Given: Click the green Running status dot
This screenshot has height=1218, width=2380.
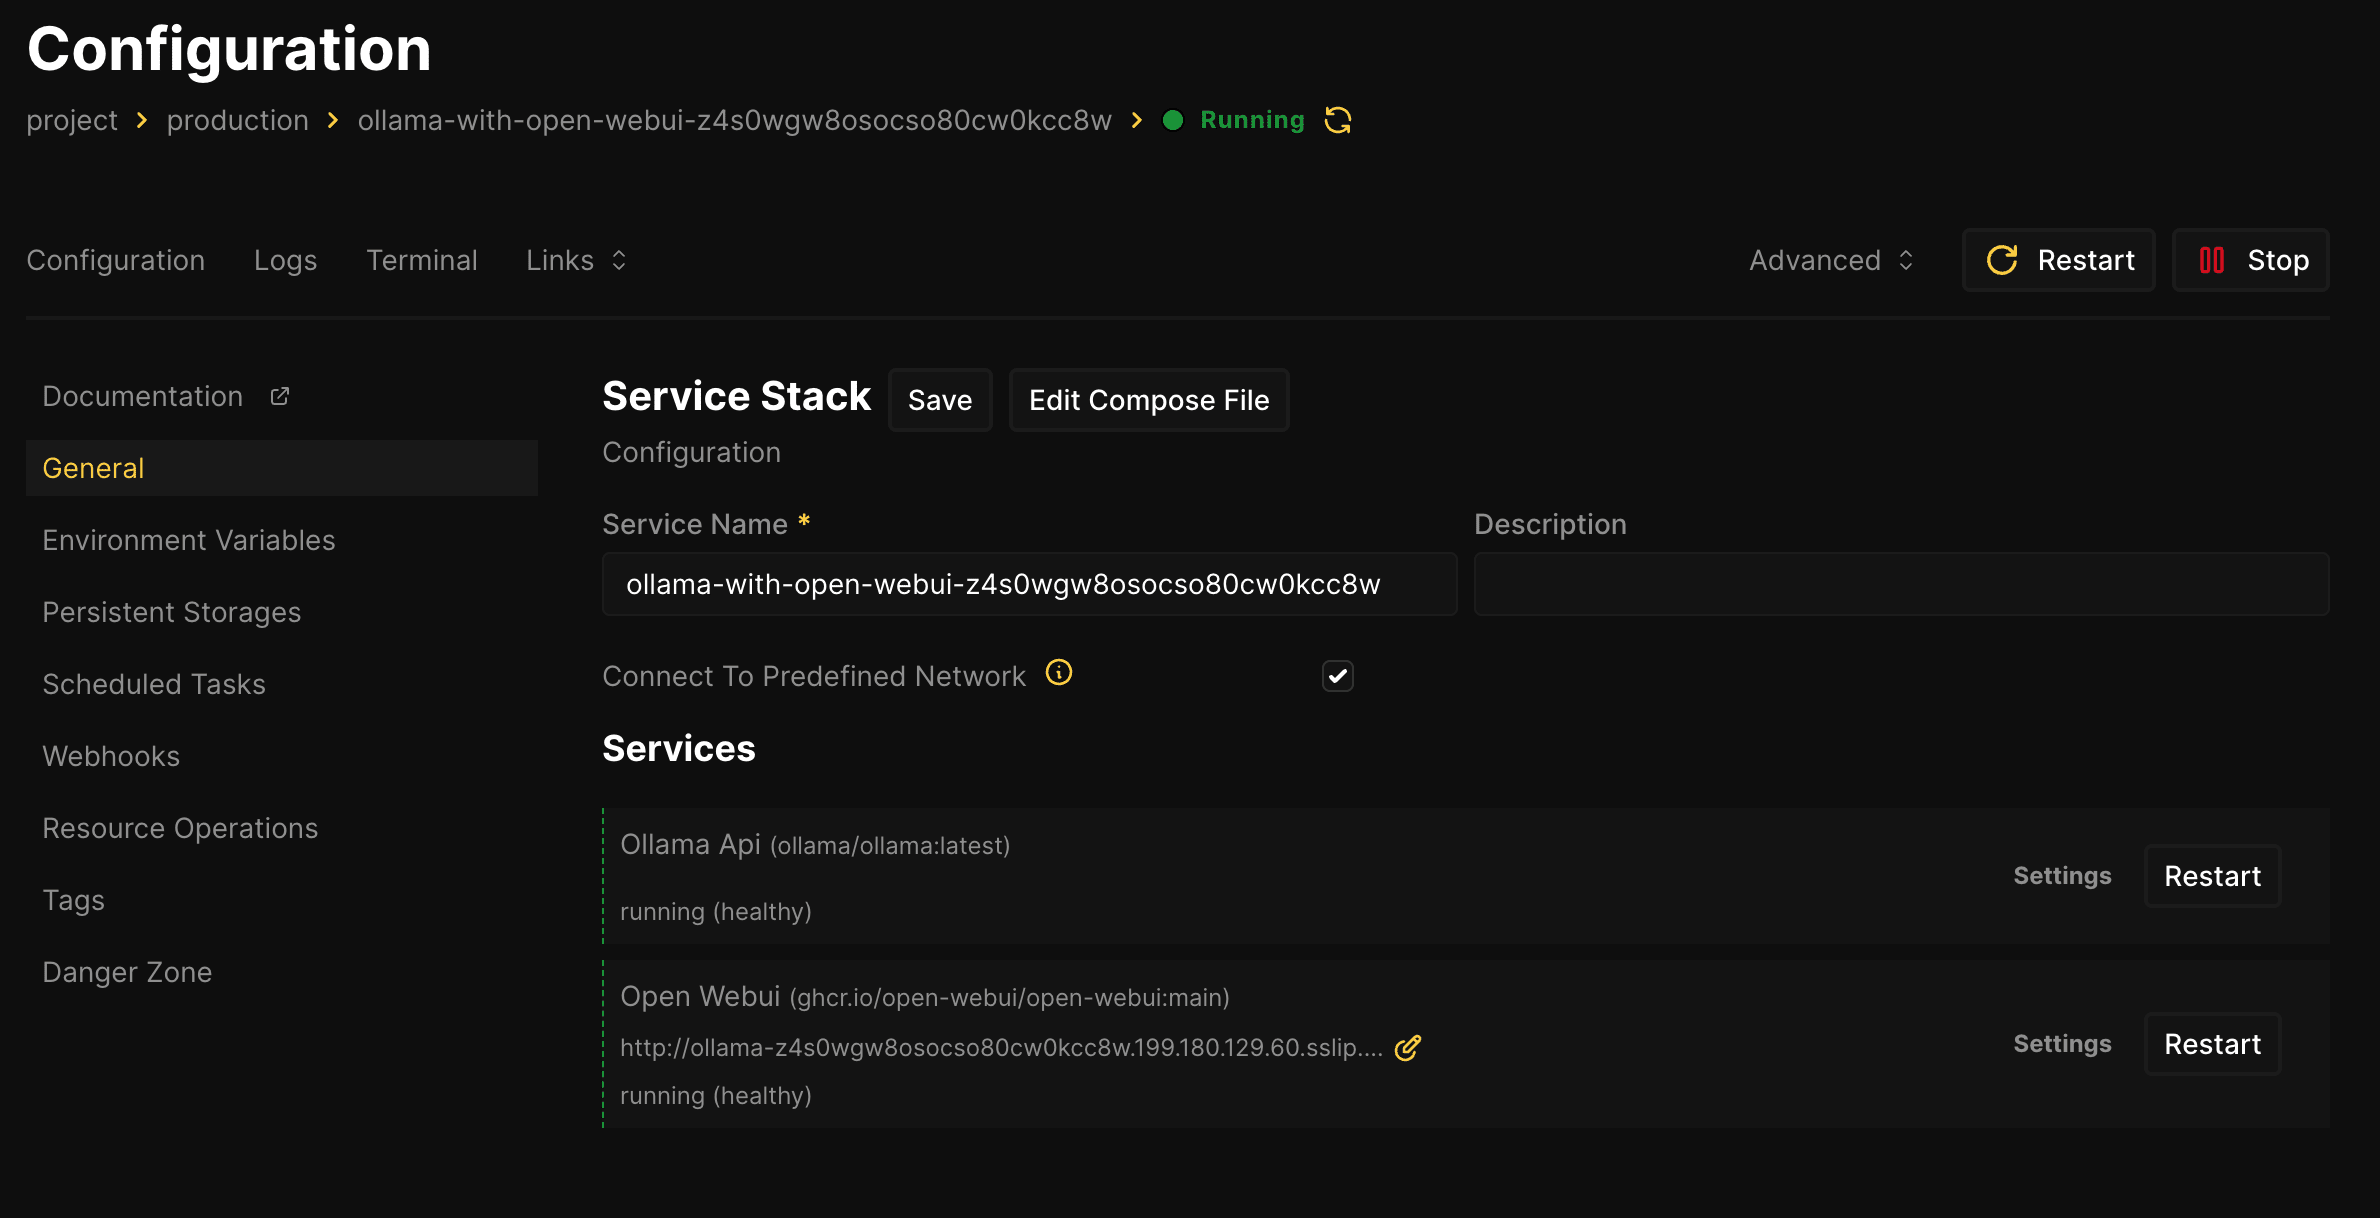Looking at the screenshot, I should [x=1173, y=120].
